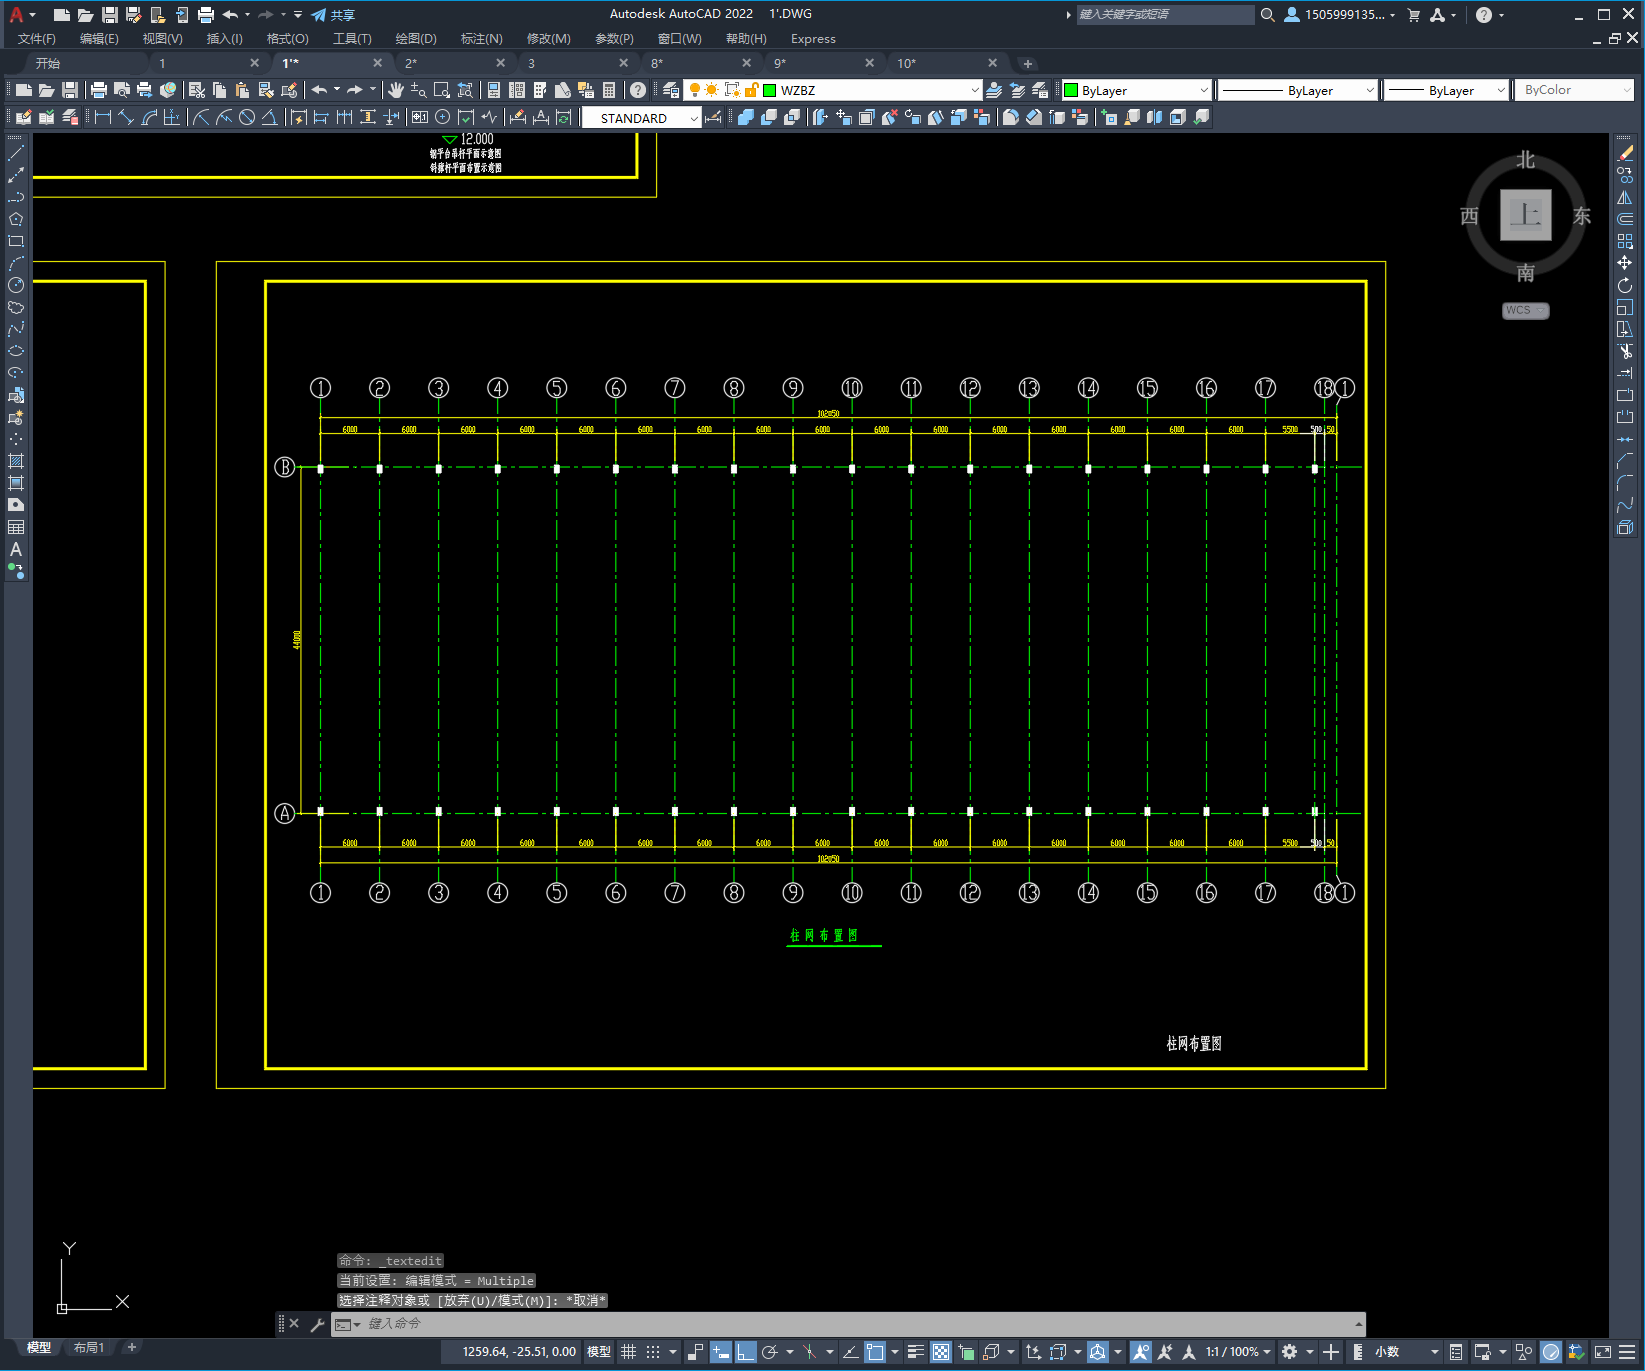The image size is (1645, 1371).
Task: Click the Help question mark in standard toolbar
Action: pos(638,90)
